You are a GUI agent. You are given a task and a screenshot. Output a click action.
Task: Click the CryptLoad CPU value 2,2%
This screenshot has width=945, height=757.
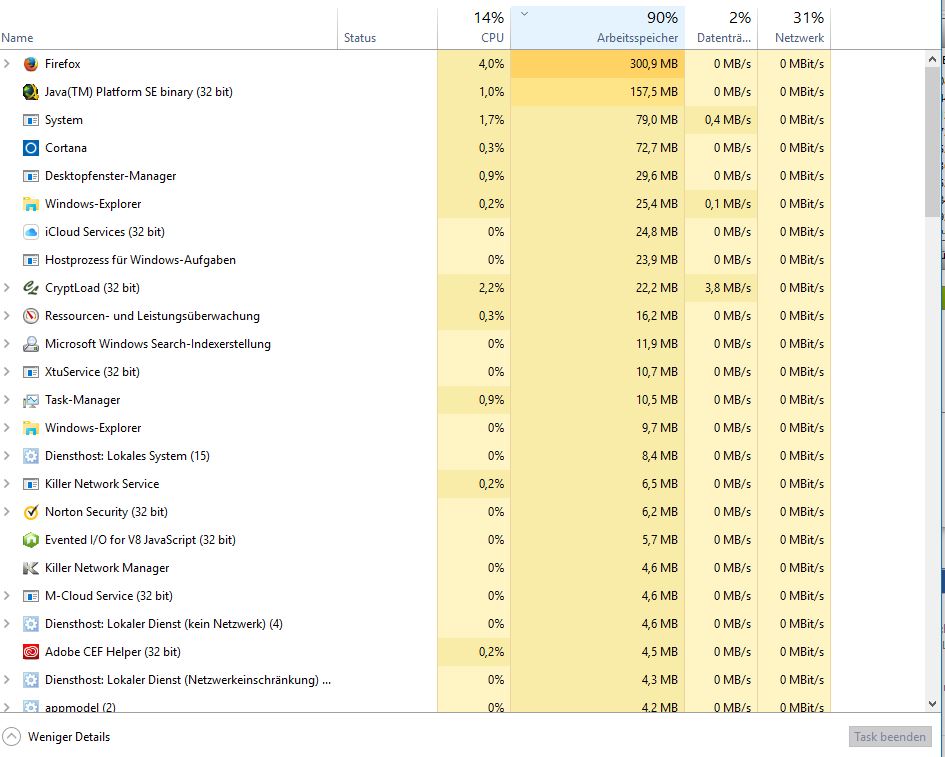(x=491, y=287)
